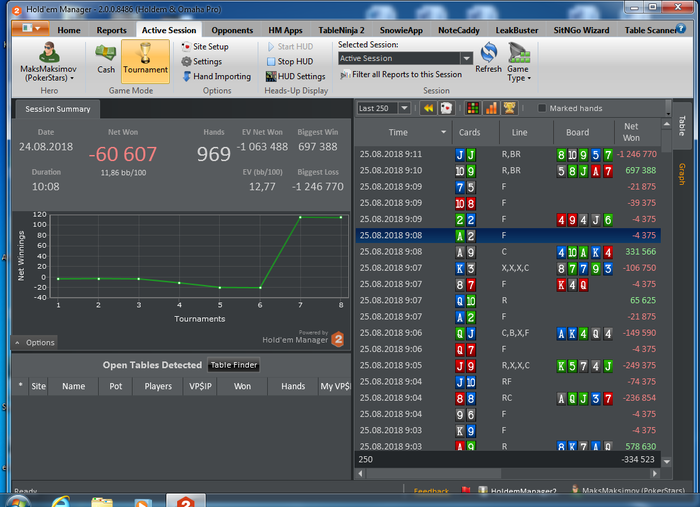The image size is (700, 507).
Task: Open the Settings option
Action: click(202, 62)
